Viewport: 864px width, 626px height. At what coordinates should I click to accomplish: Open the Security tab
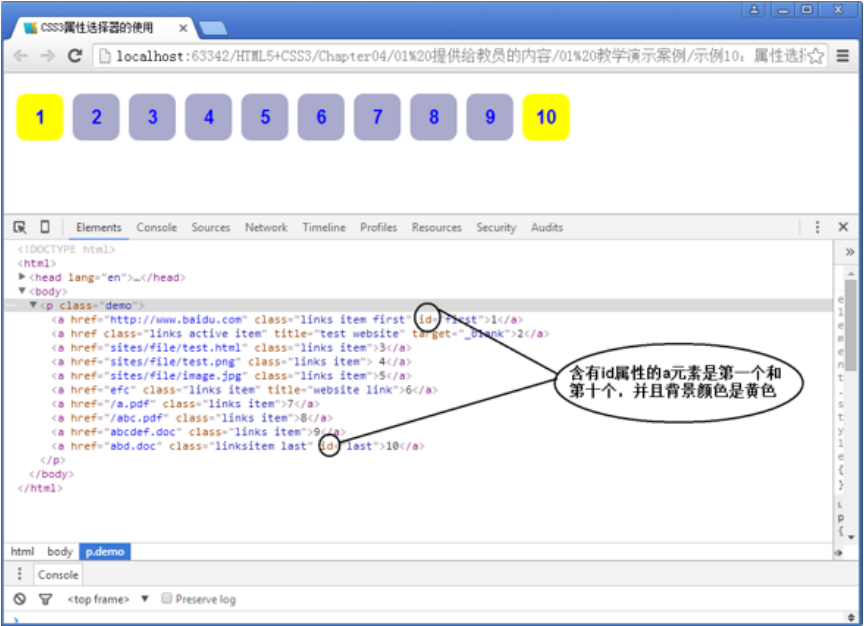(496, 228)
